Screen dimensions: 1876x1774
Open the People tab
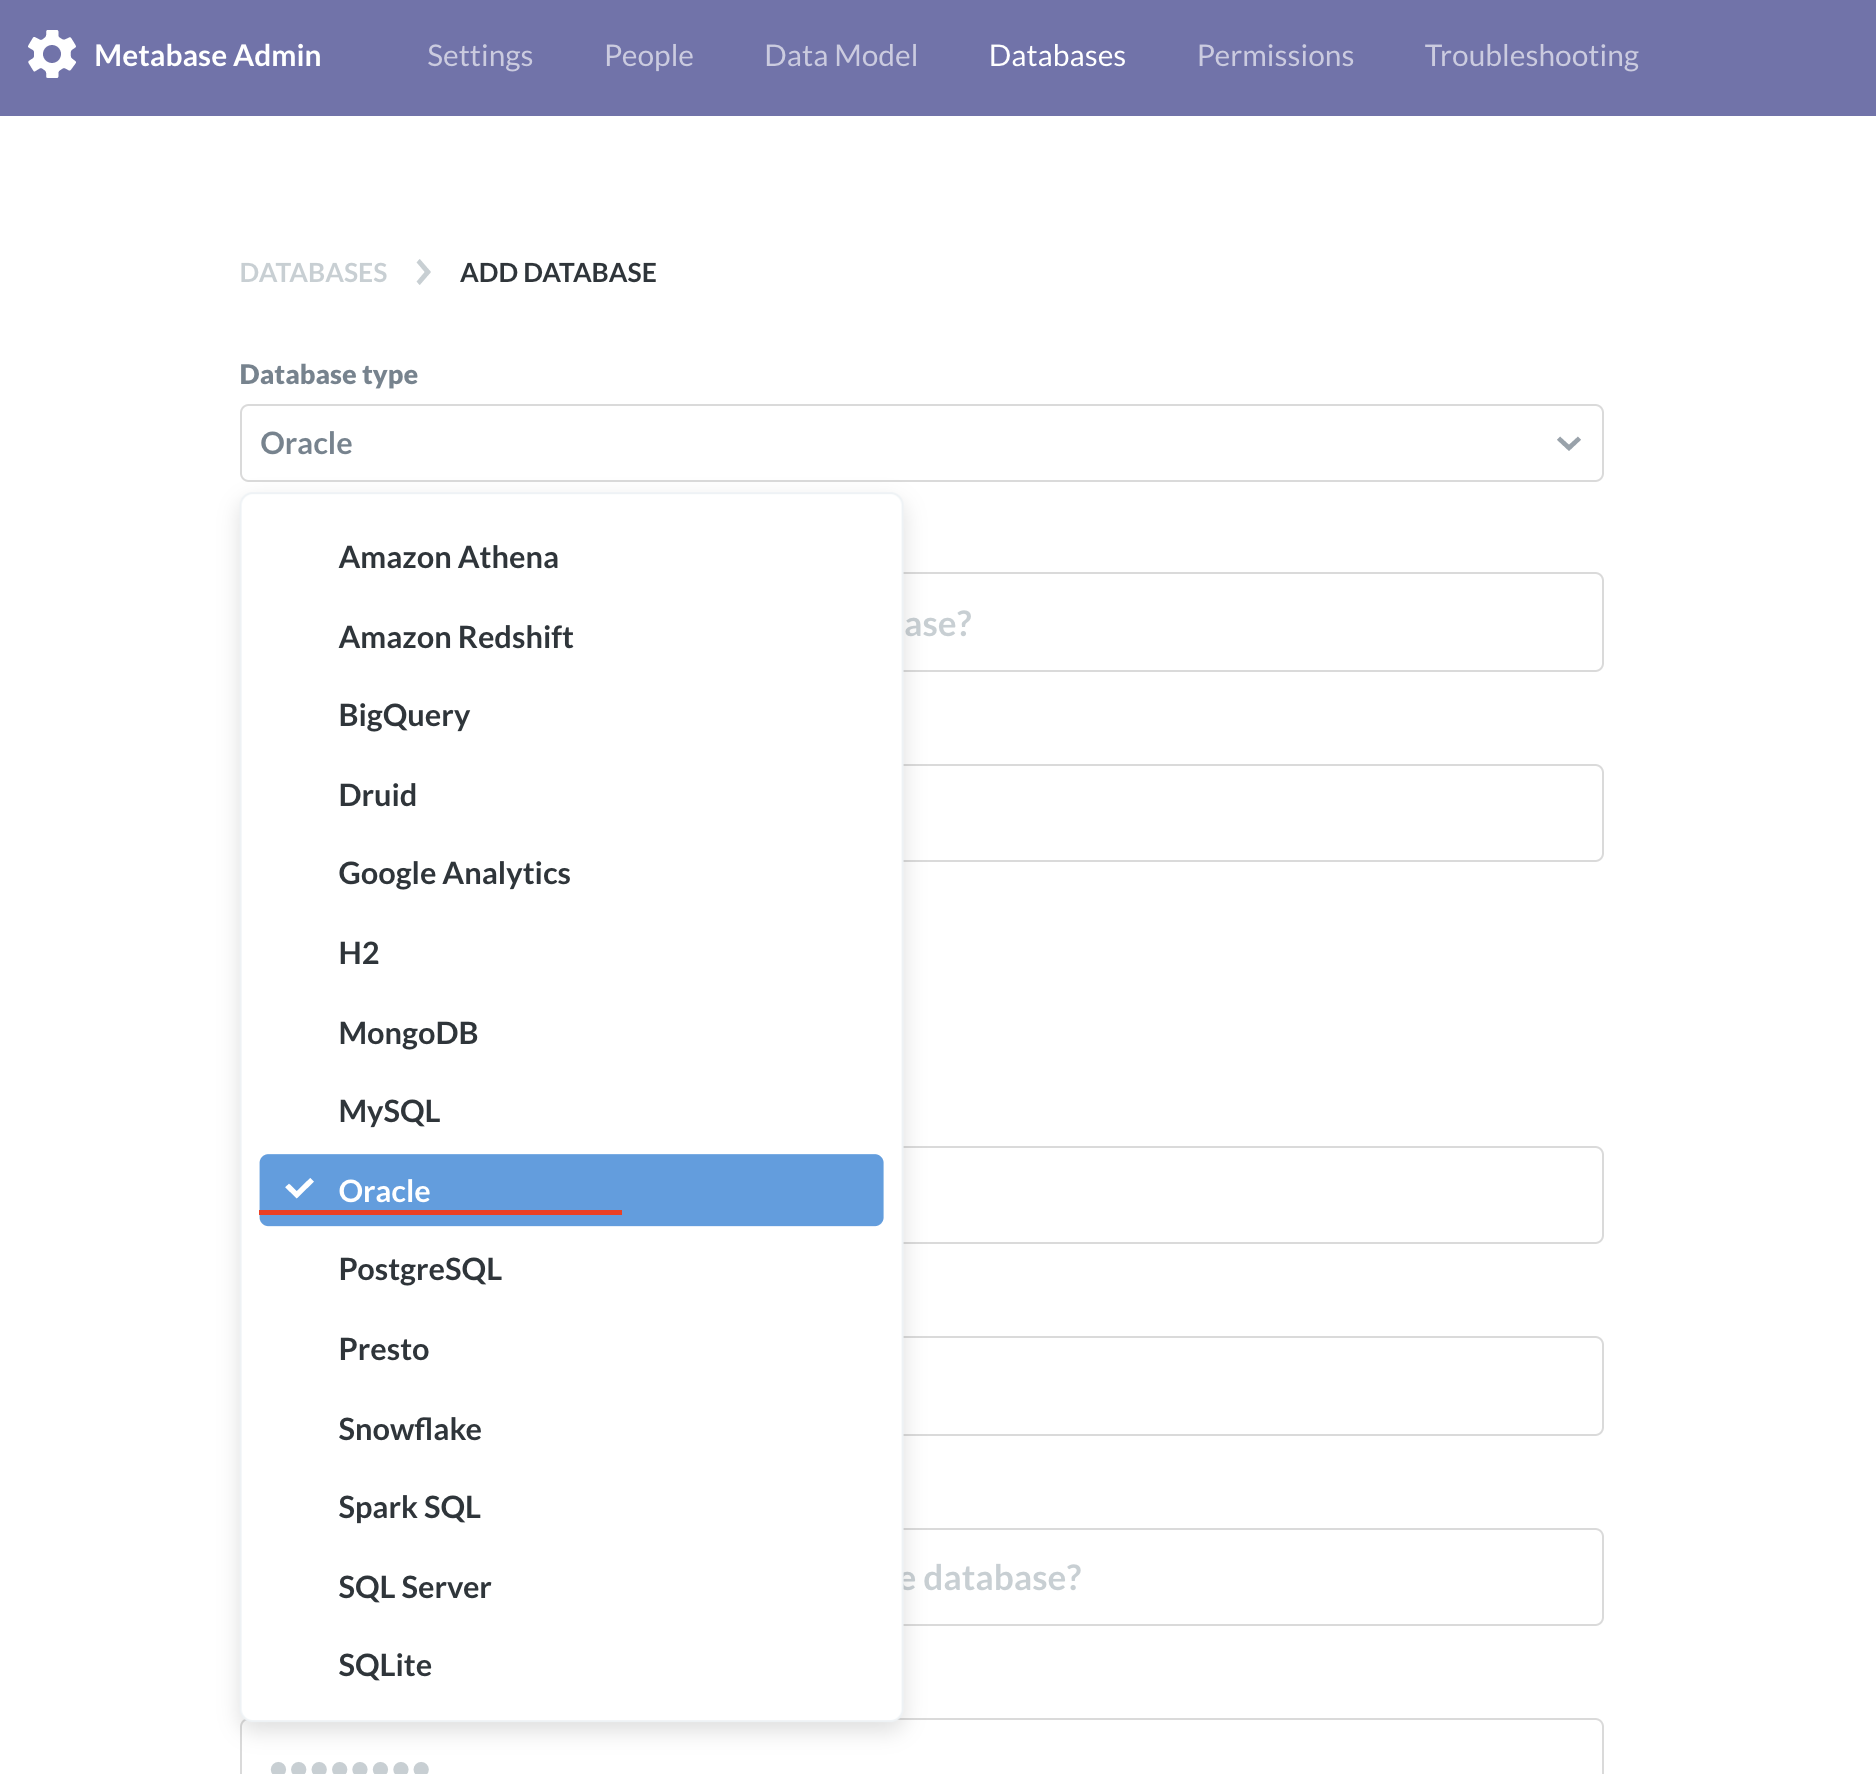click(649, 55)
